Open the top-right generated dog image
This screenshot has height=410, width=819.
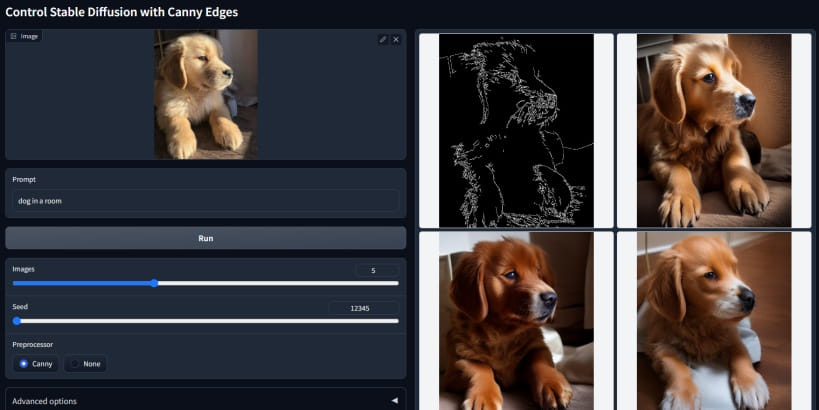pyautogui.click(x=713, y=130)
